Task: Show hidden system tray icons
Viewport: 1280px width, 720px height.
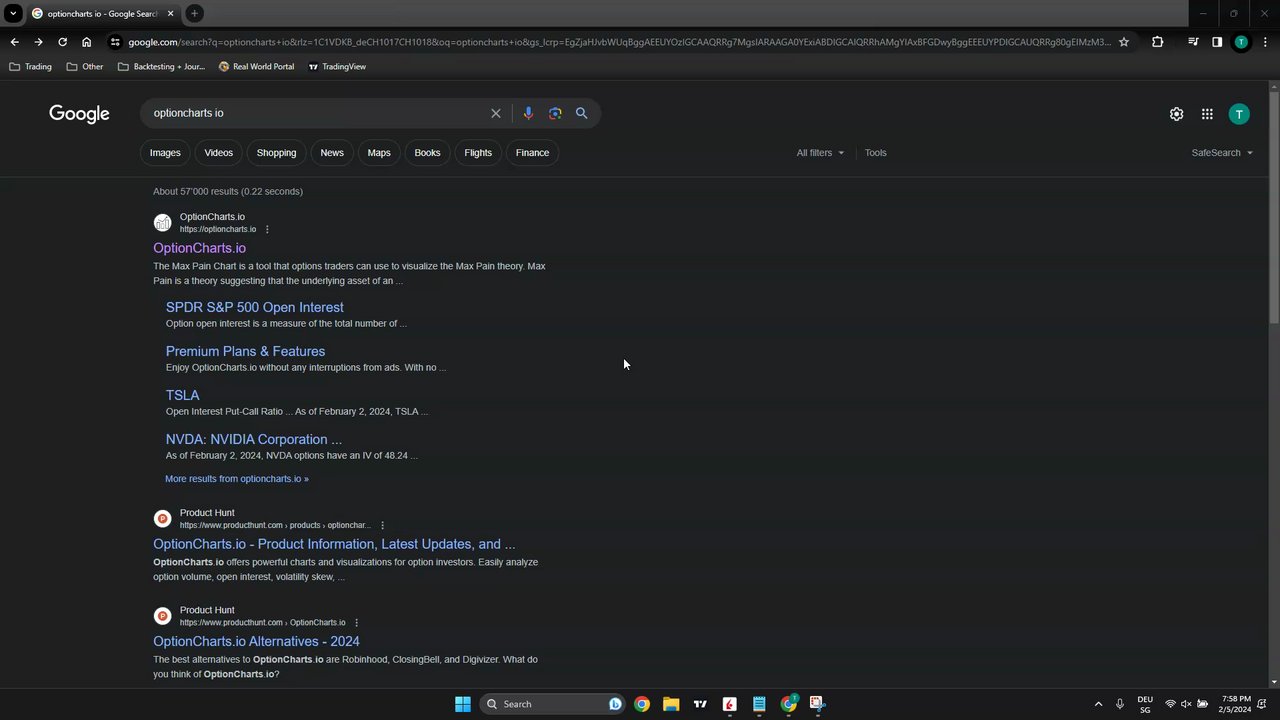Action: (1098, 704)
